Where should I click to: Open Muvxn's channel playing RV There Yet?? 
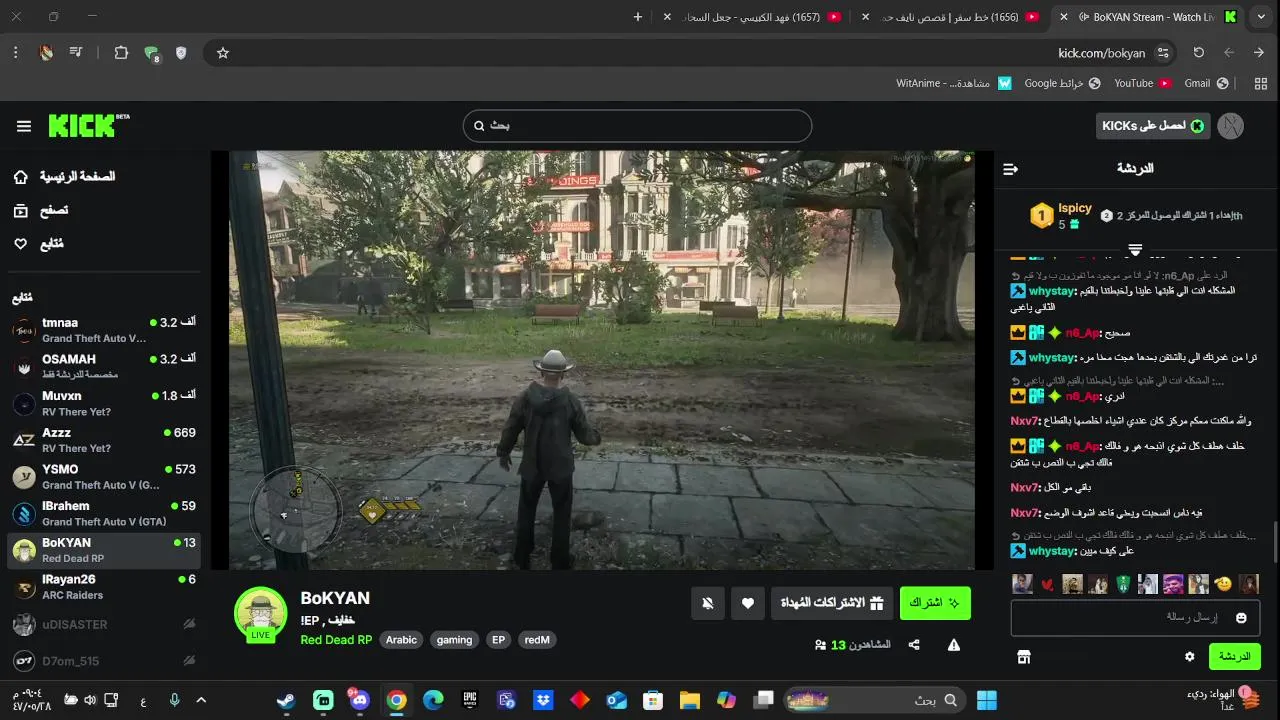(x=104, y=403)
